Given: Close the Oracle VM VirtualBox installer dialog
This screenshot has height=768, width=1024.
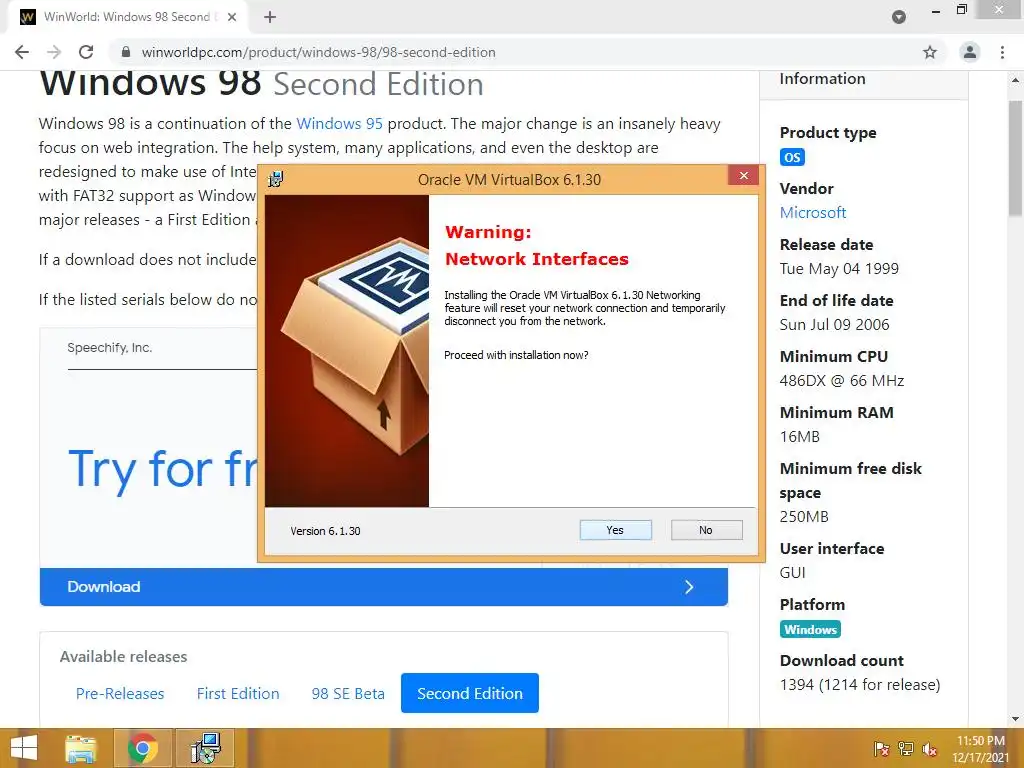Looking at the screenshot, I should 743,175.
